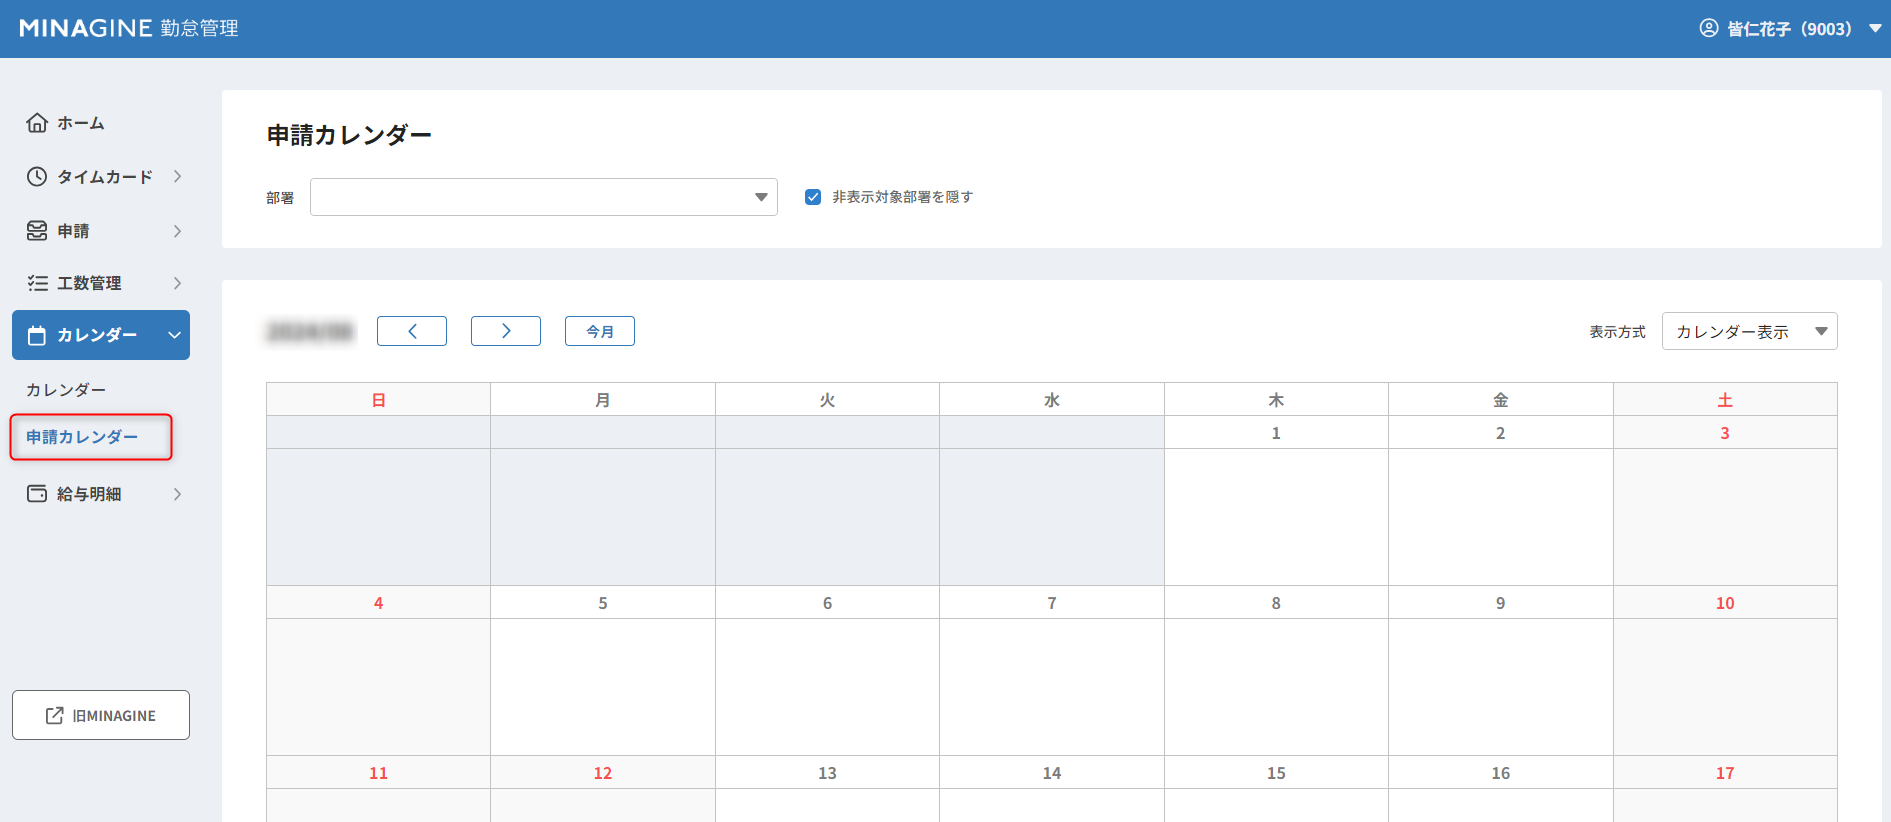
Task: Select day 2 in calendar
Action: [x=1500, y=433]
